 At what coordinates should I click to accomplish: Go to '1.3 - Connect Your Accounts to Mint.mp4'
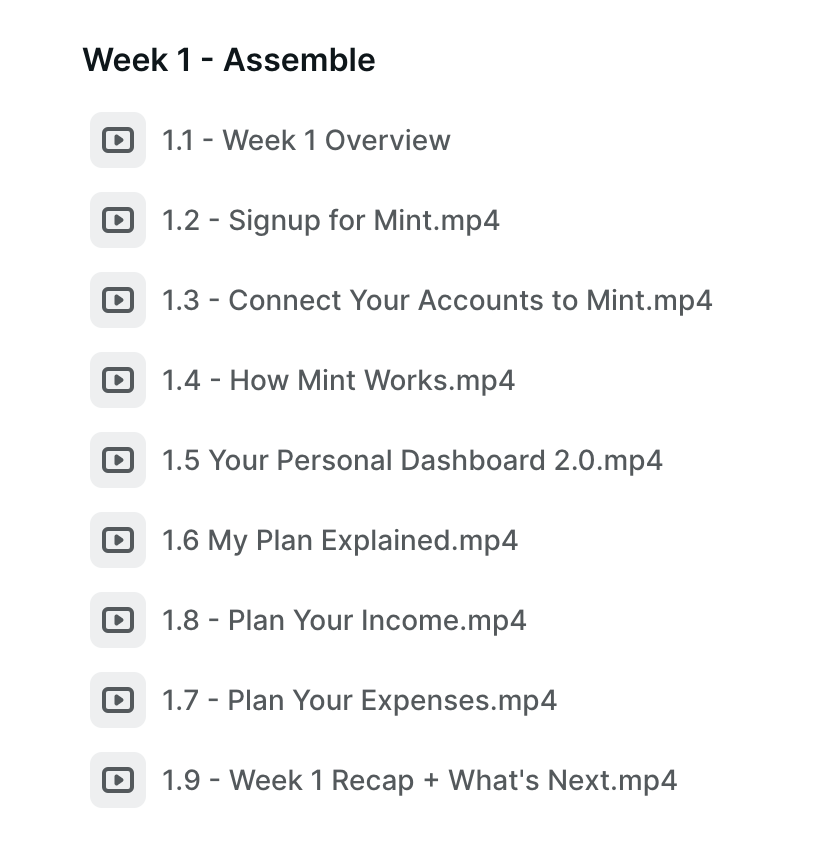[437, 300]
